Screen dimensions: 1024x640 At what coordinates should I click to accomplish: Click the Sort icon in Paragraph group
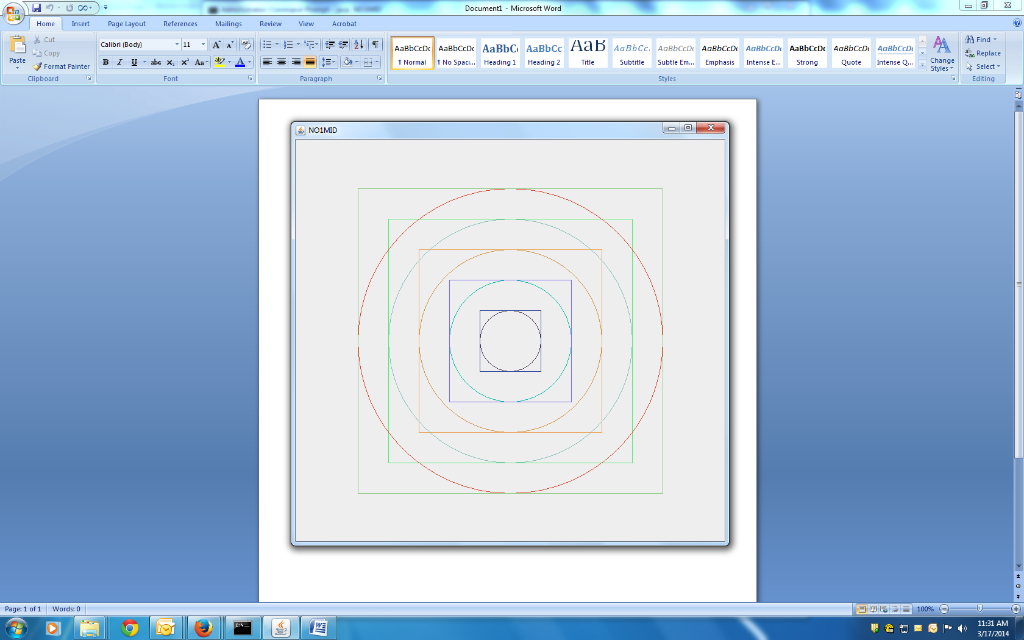pyautogui.click(x=359, y=43)
